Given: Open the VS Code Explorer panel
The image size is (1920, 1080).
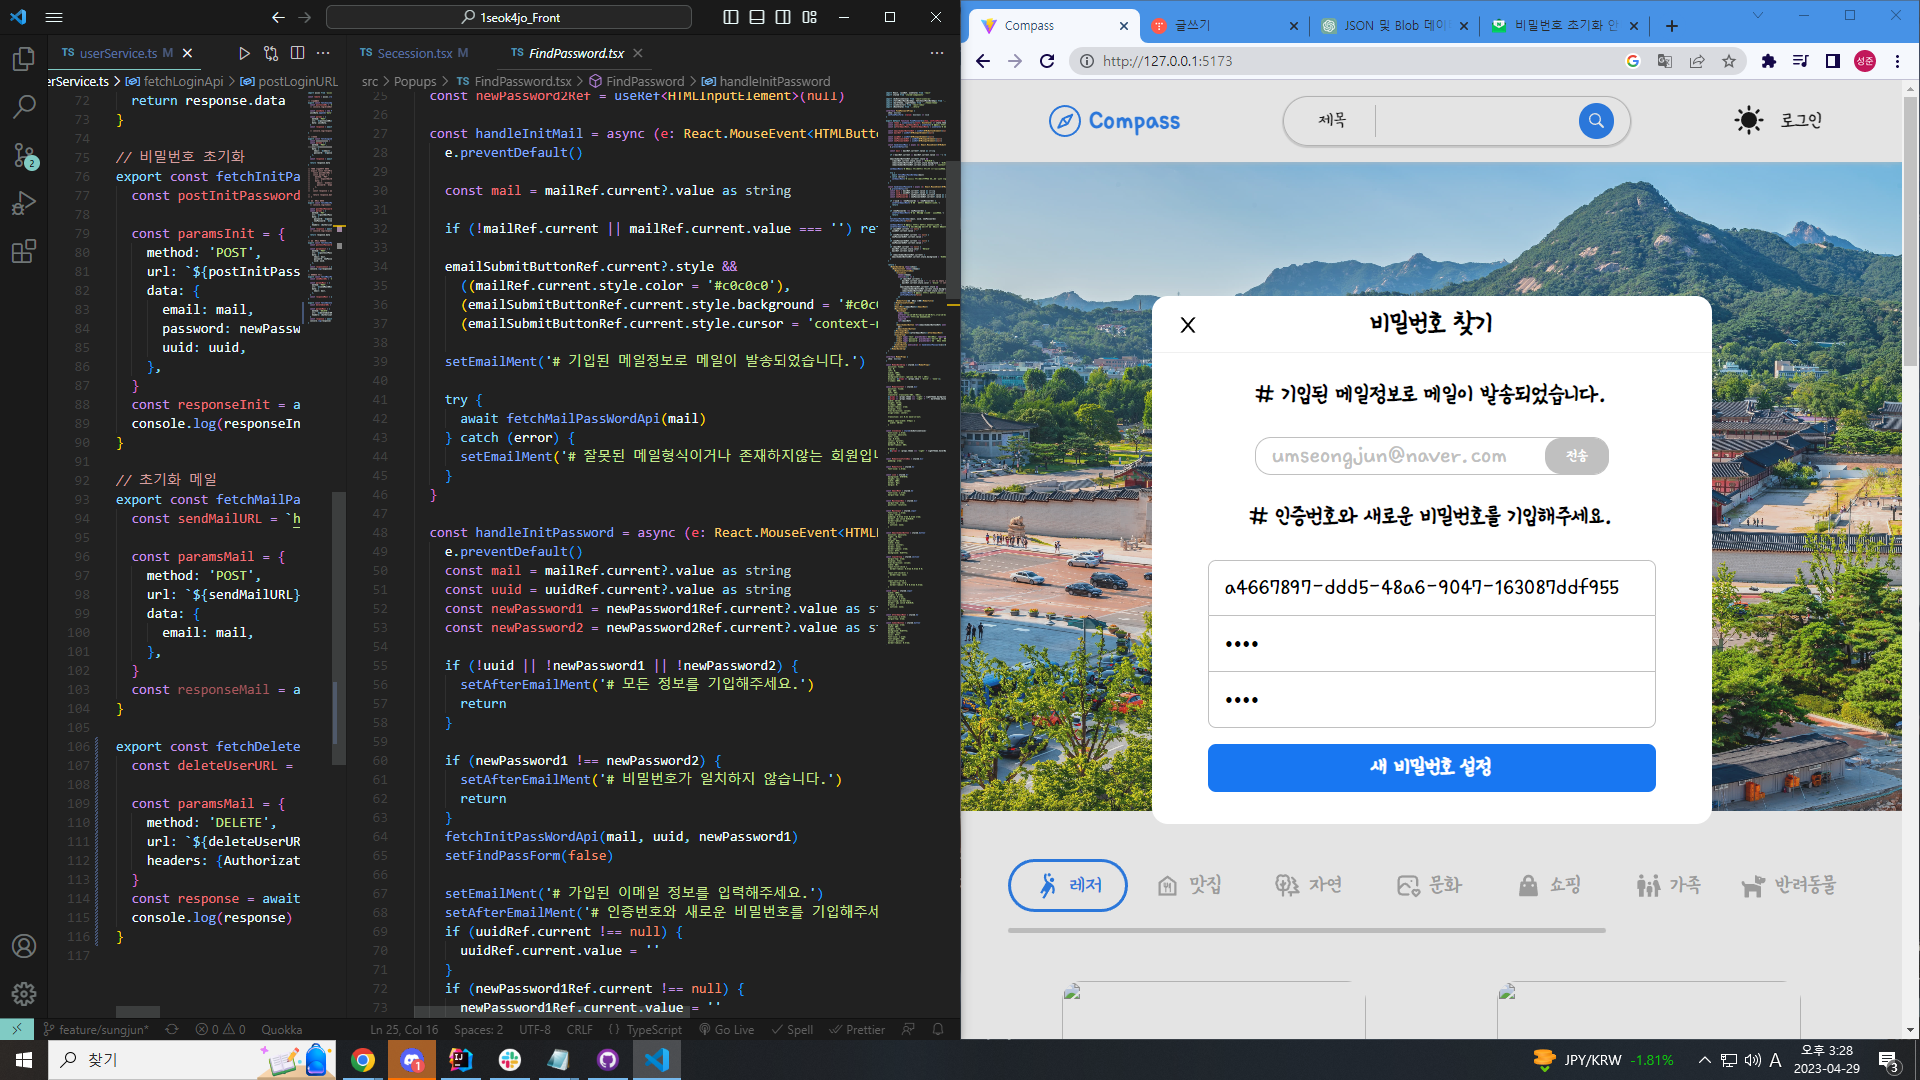Looking at the screenshot, I should click(x=24, y=60).
